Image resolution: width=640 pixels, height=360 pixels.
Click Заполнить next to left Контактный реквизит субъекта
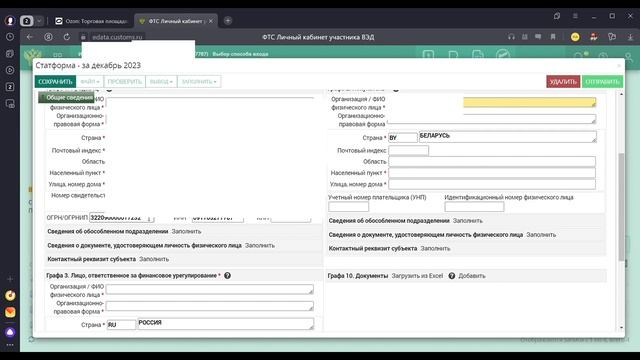154,259
